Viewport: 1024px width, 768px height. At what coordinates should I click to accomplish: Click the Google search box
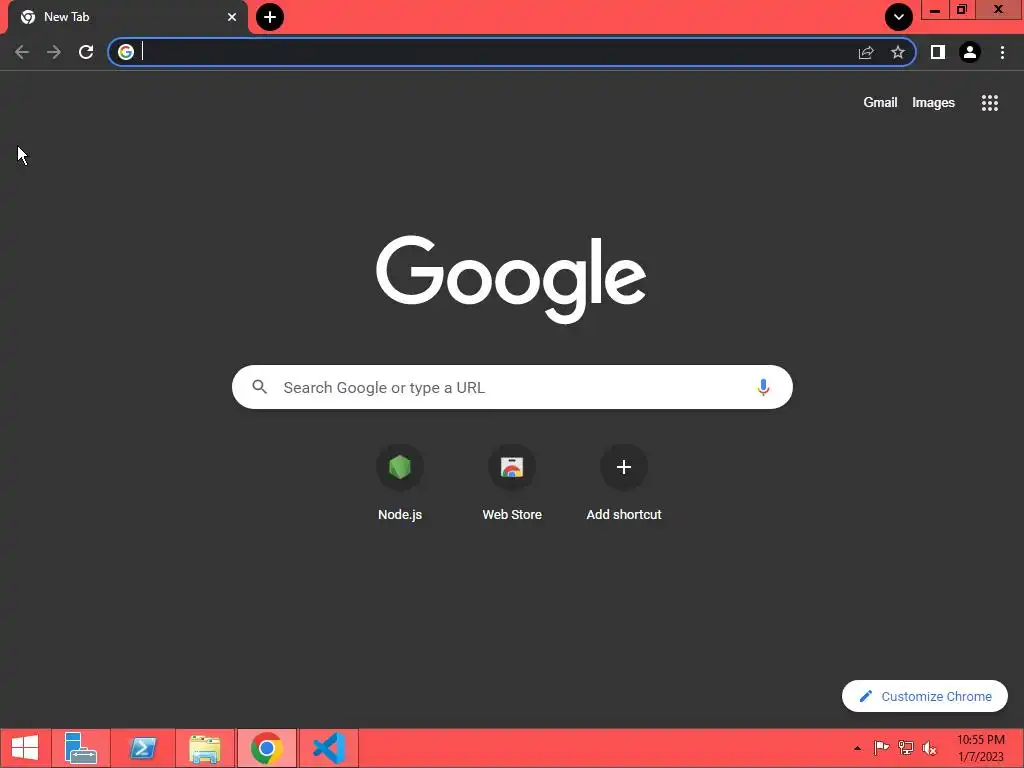coord(512,387)
